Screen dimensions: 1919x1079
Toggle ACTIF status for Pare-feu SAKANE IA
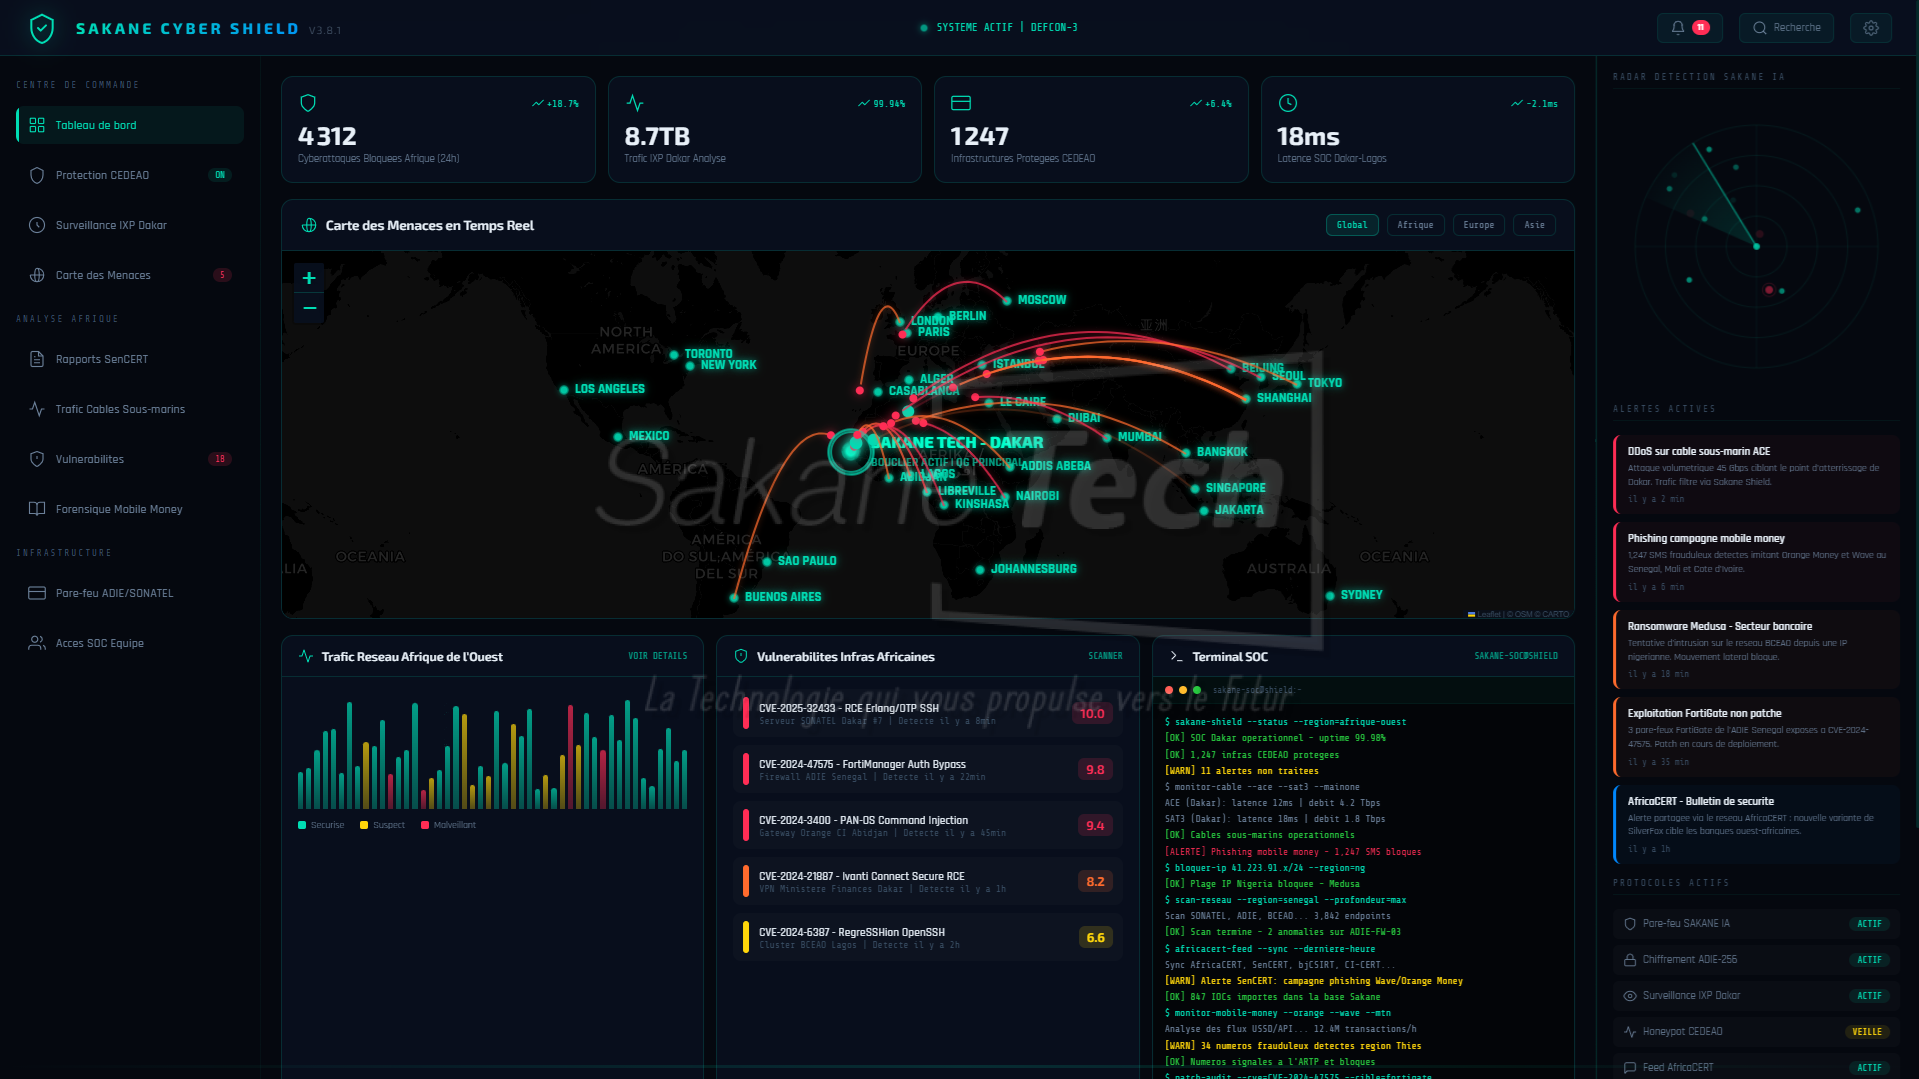pyautogui.click(x=1869, y=923)
